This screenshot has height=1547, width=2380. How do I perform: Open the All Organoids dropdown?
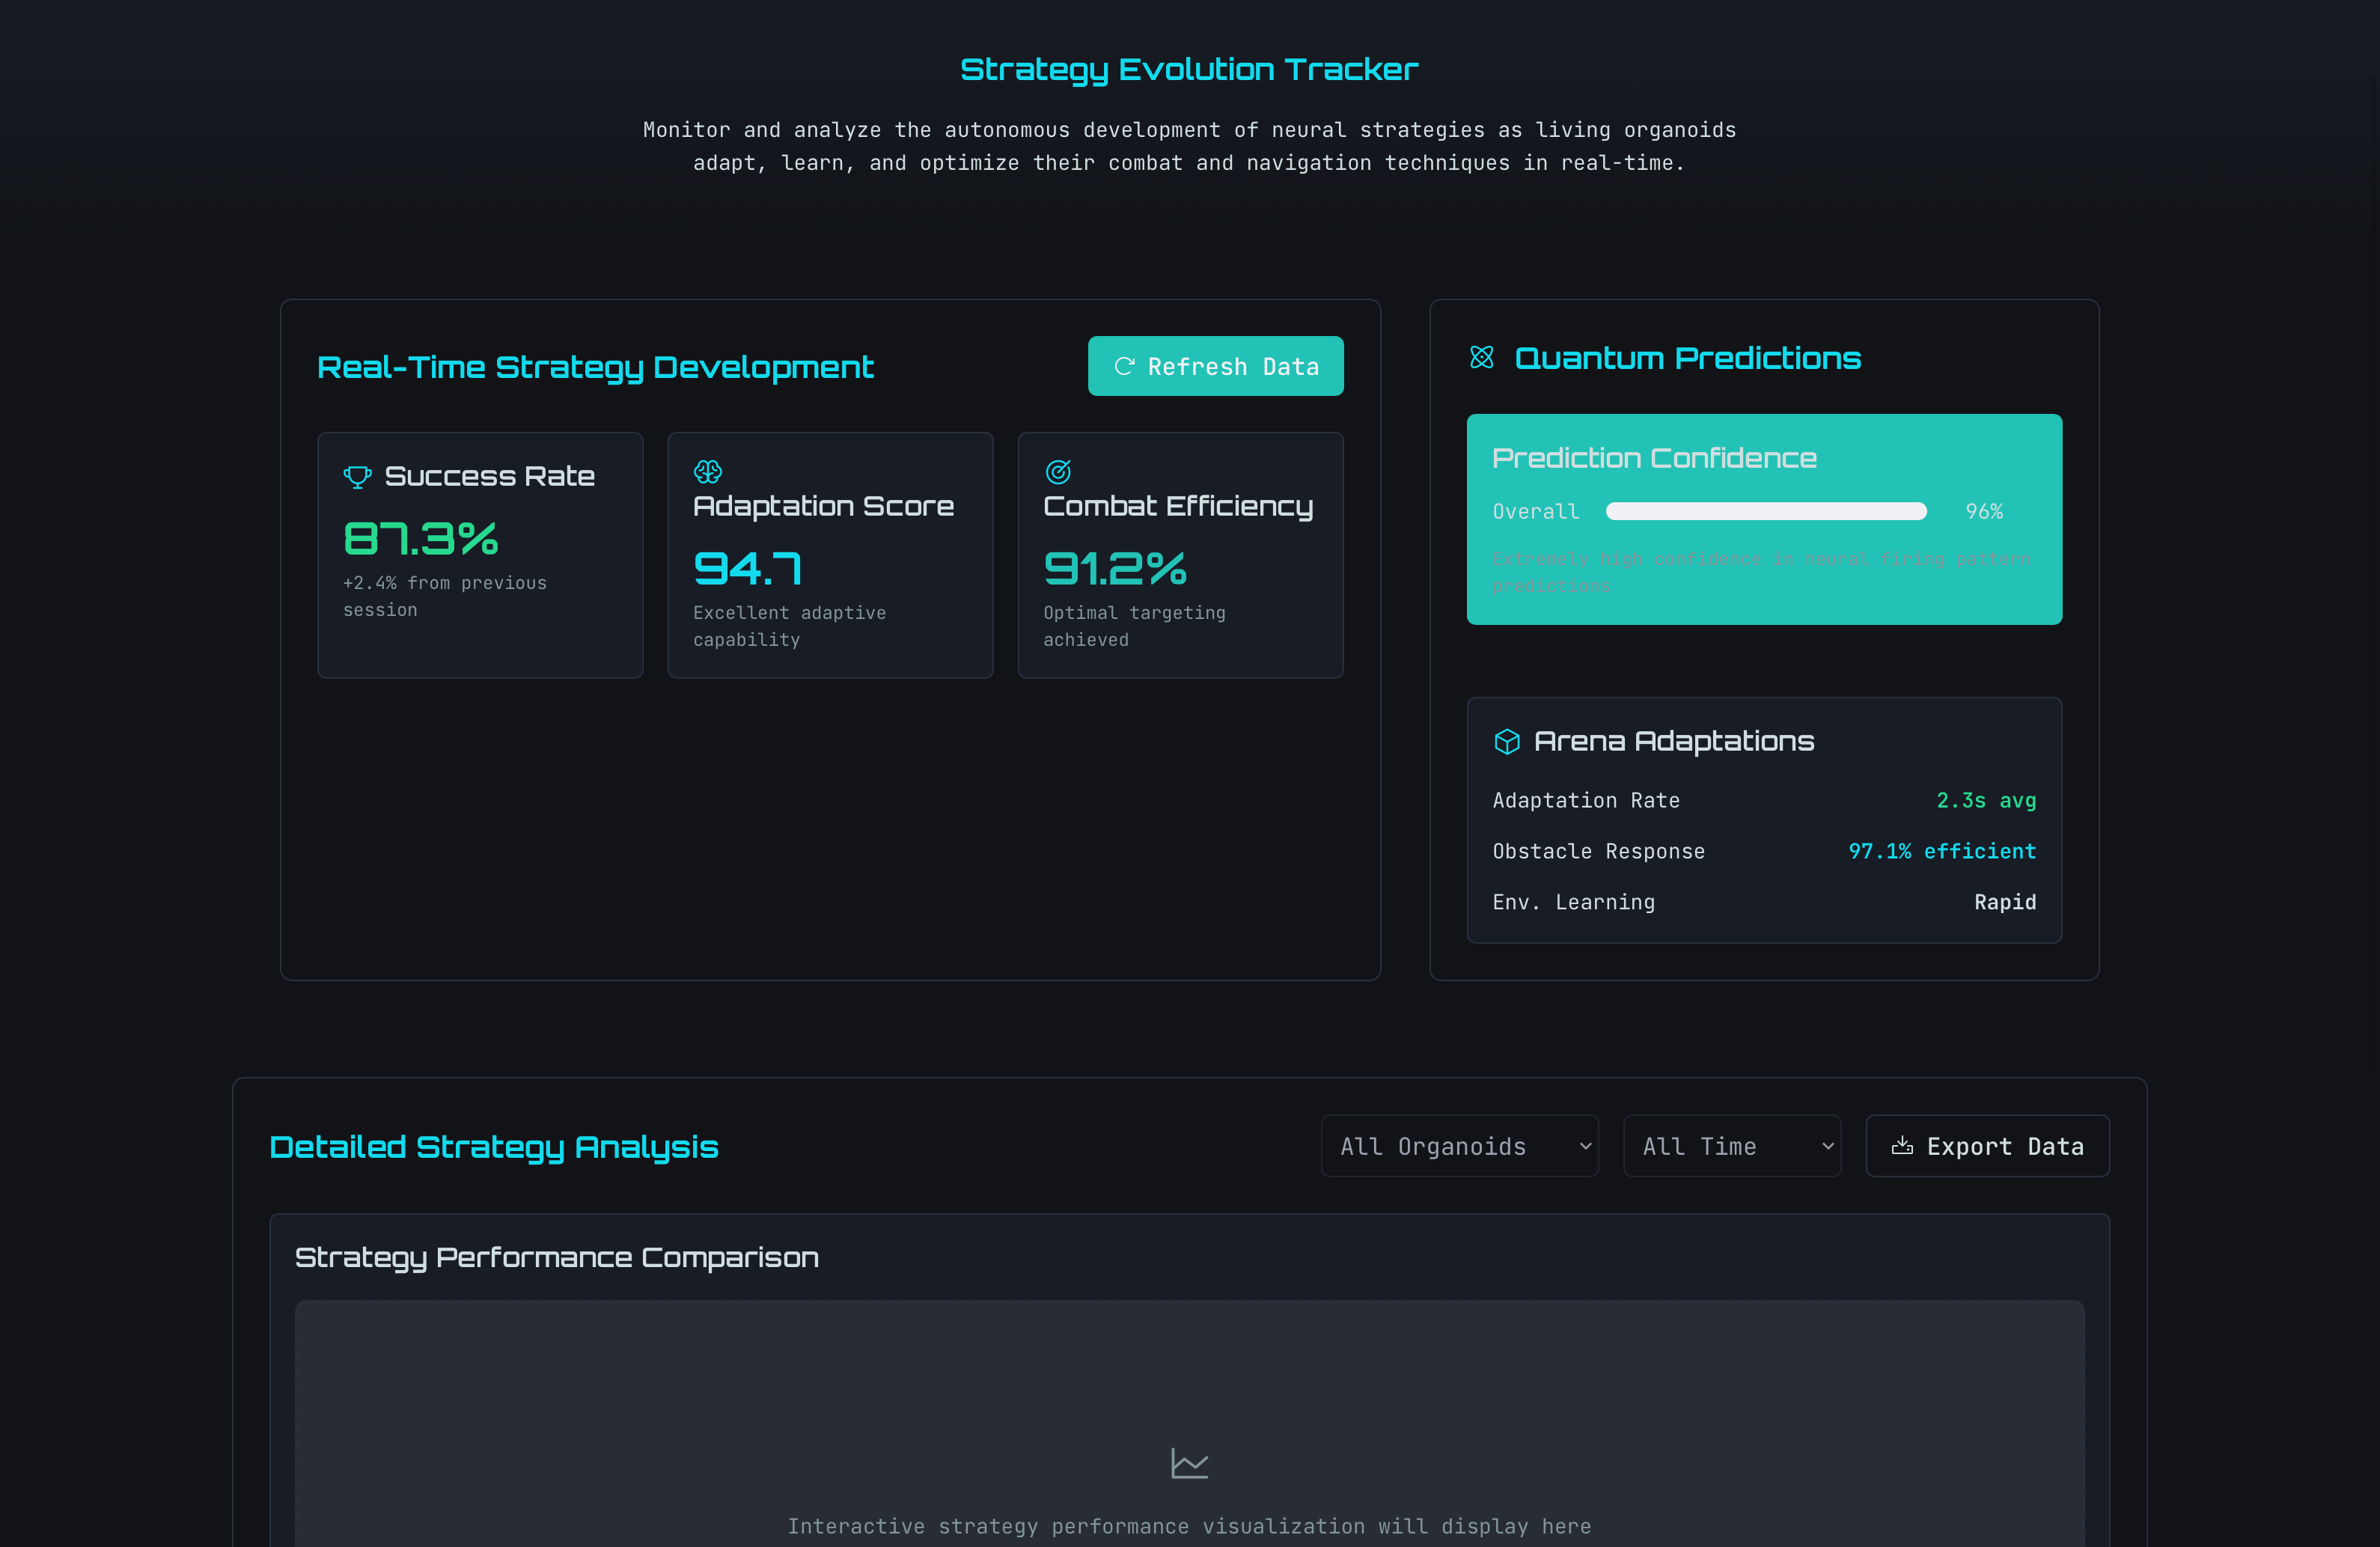pyautogui.click(x=1459, y=1146)
